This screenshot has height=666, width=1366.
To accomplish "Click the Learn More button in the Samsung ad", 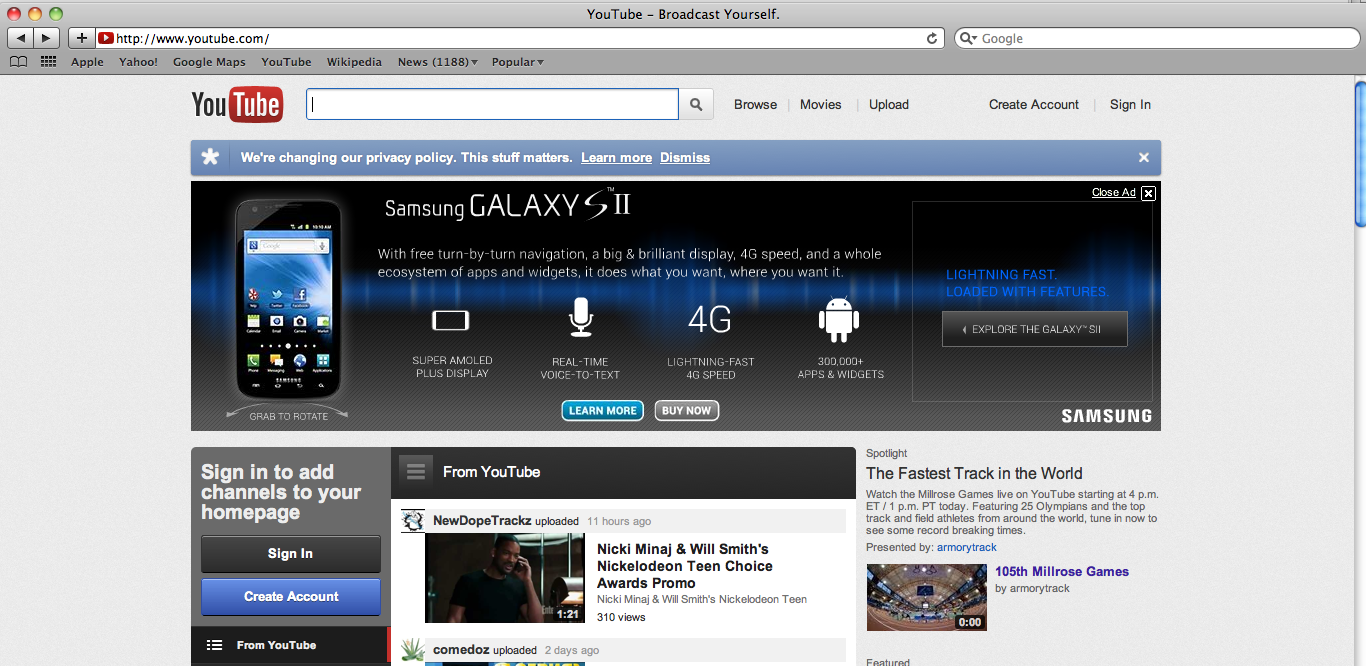I will click(x=603, y=410).
